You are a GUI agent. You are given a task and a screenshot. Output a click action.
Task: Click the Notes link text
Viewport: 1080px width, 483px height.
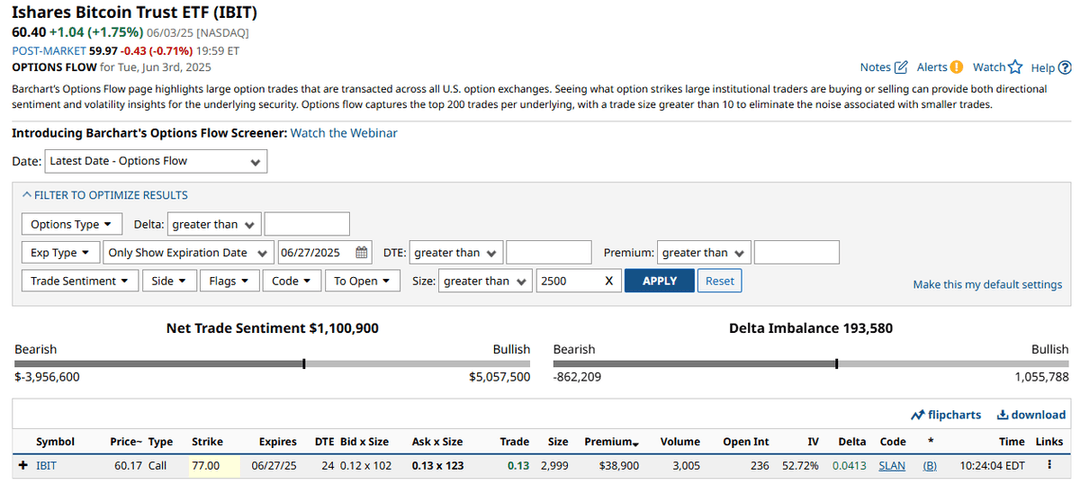[x=875, y=68]
